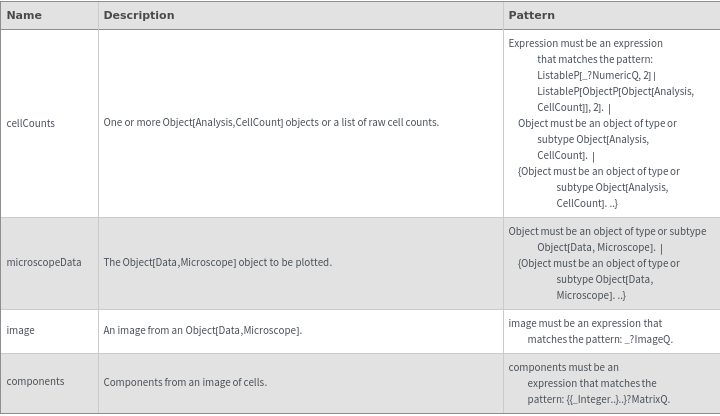Viewport: 720px width, 416px height.
Task: Click the components parameter name cell
Action: coord(35,381)
